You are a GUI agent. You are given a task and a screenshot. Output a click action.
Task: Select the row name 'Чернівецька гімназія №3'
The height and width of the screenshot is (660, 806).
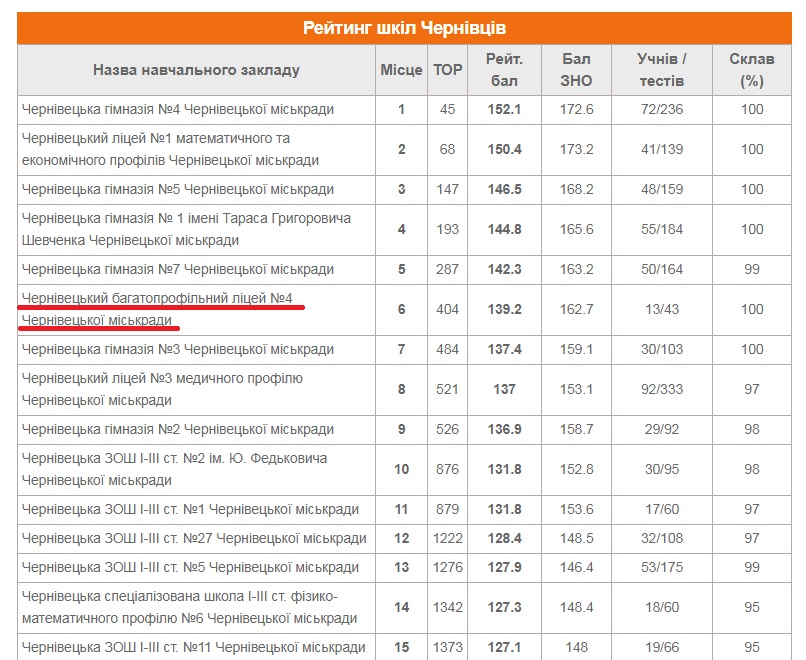tap(178, 350)
